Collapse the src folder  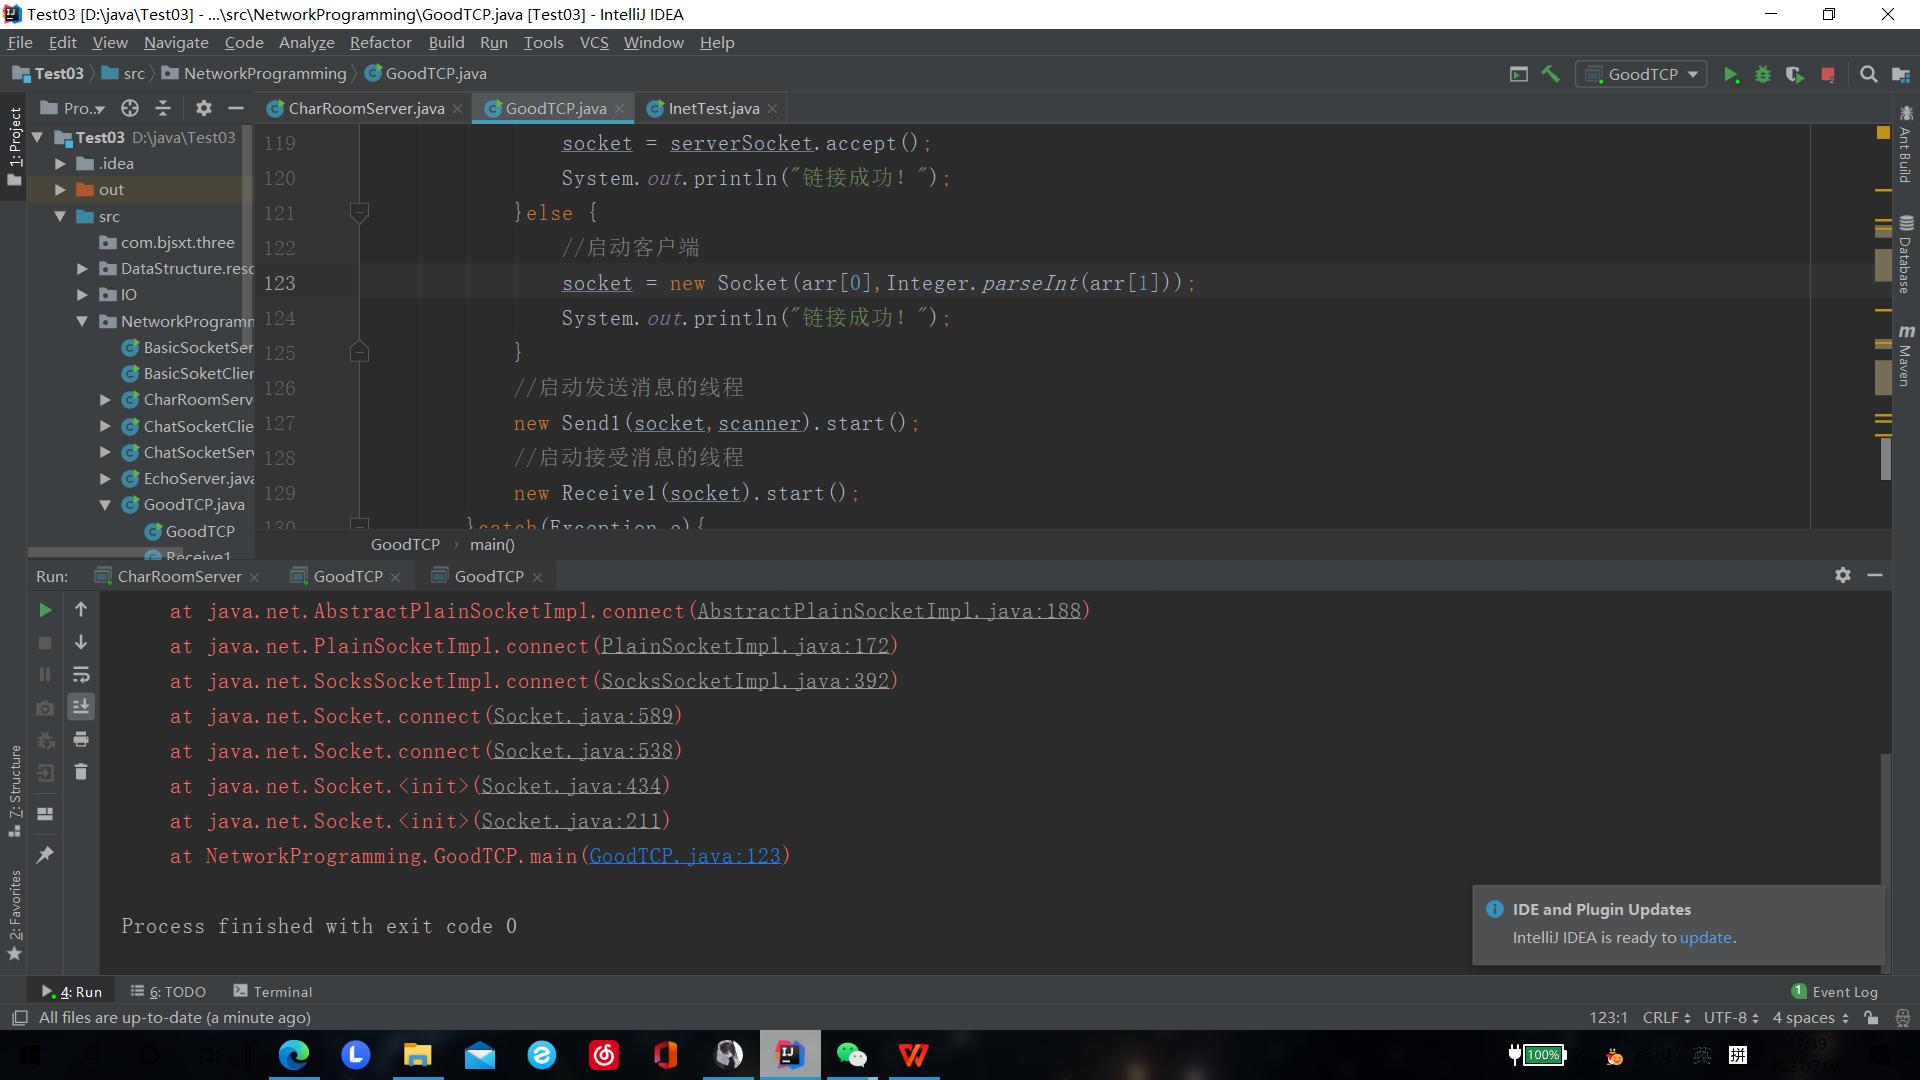pos(61,216)
